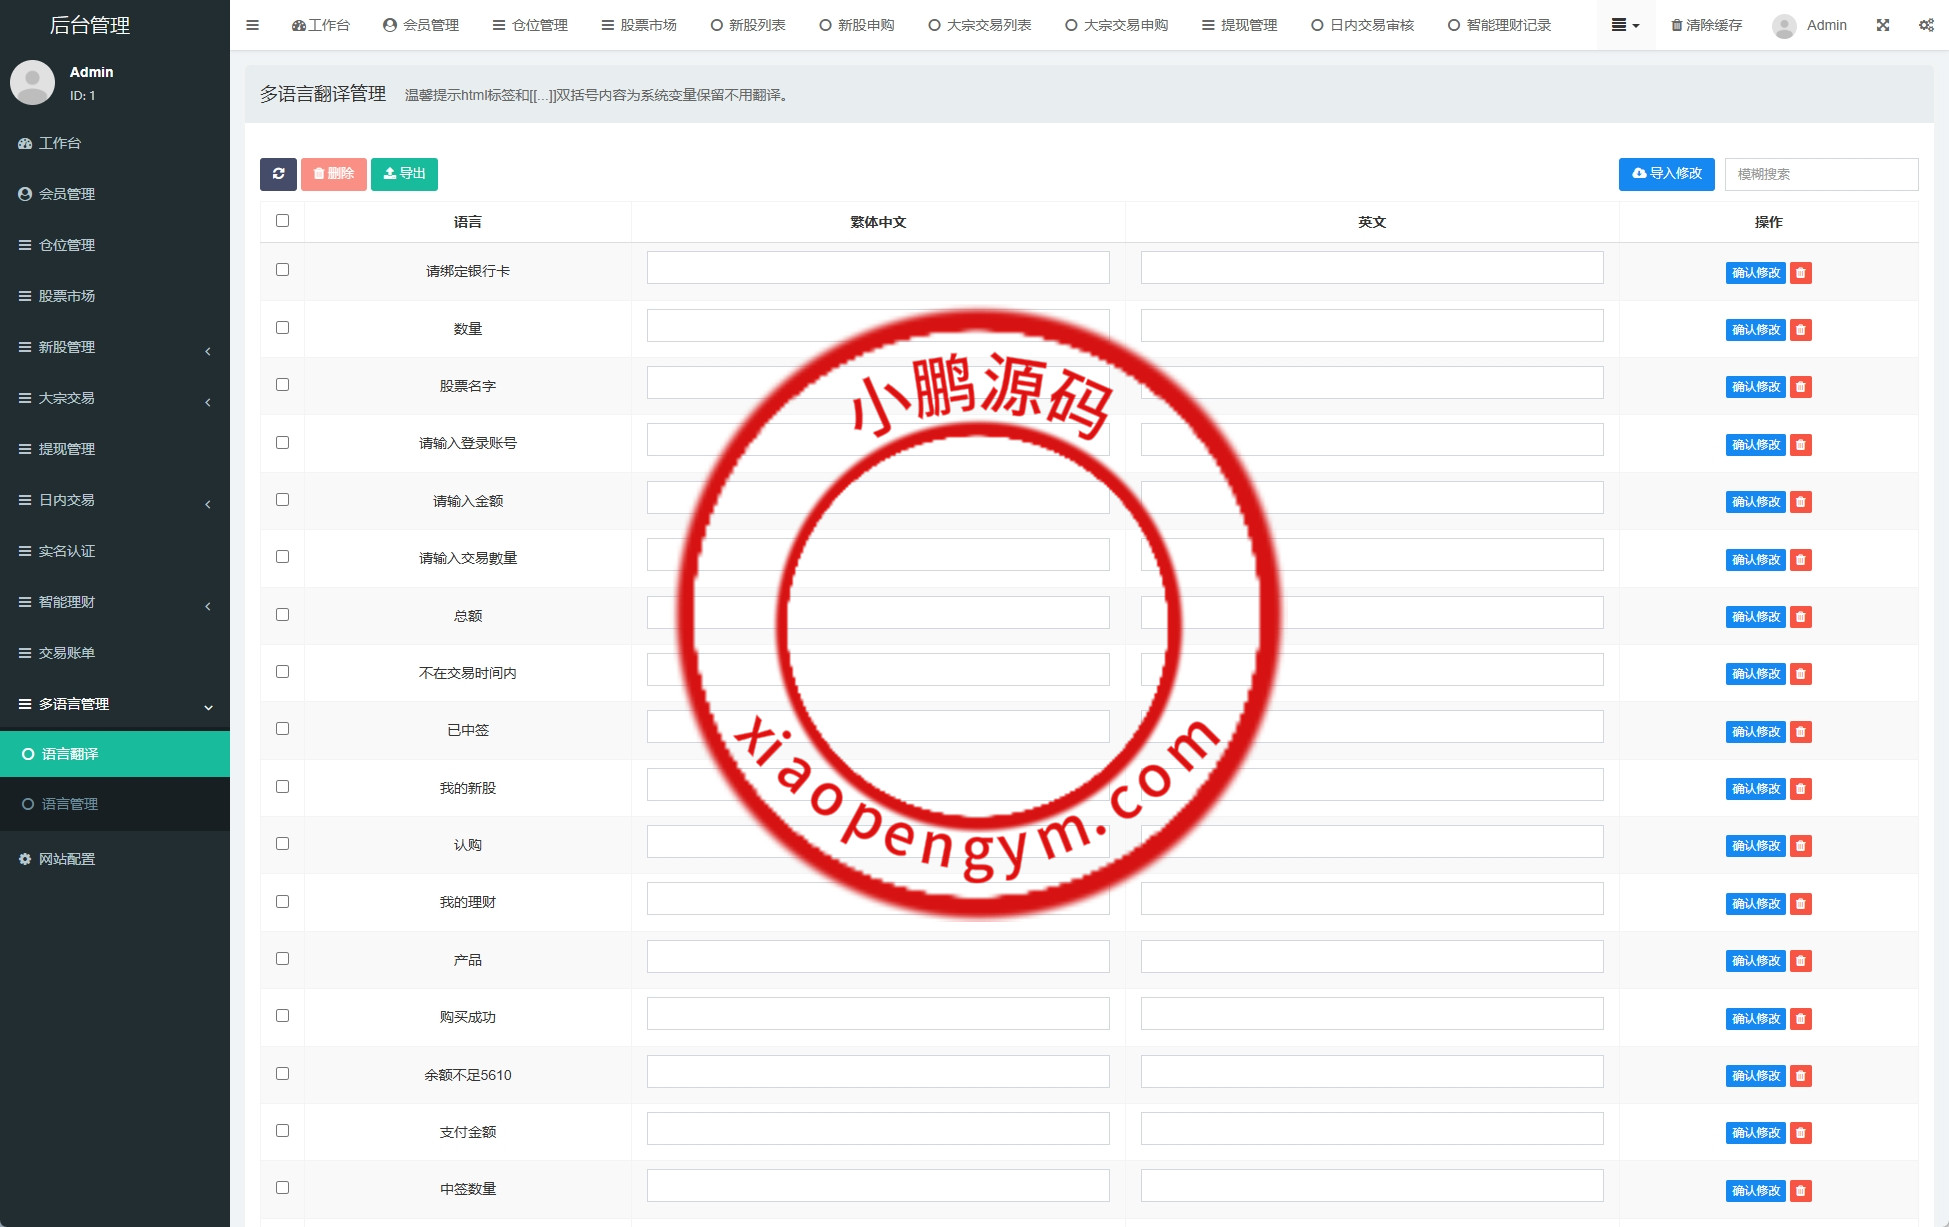This screenshot has width=1949, height=1227.
Task: Click the 导出 export button
Action: tap(404, 174)
